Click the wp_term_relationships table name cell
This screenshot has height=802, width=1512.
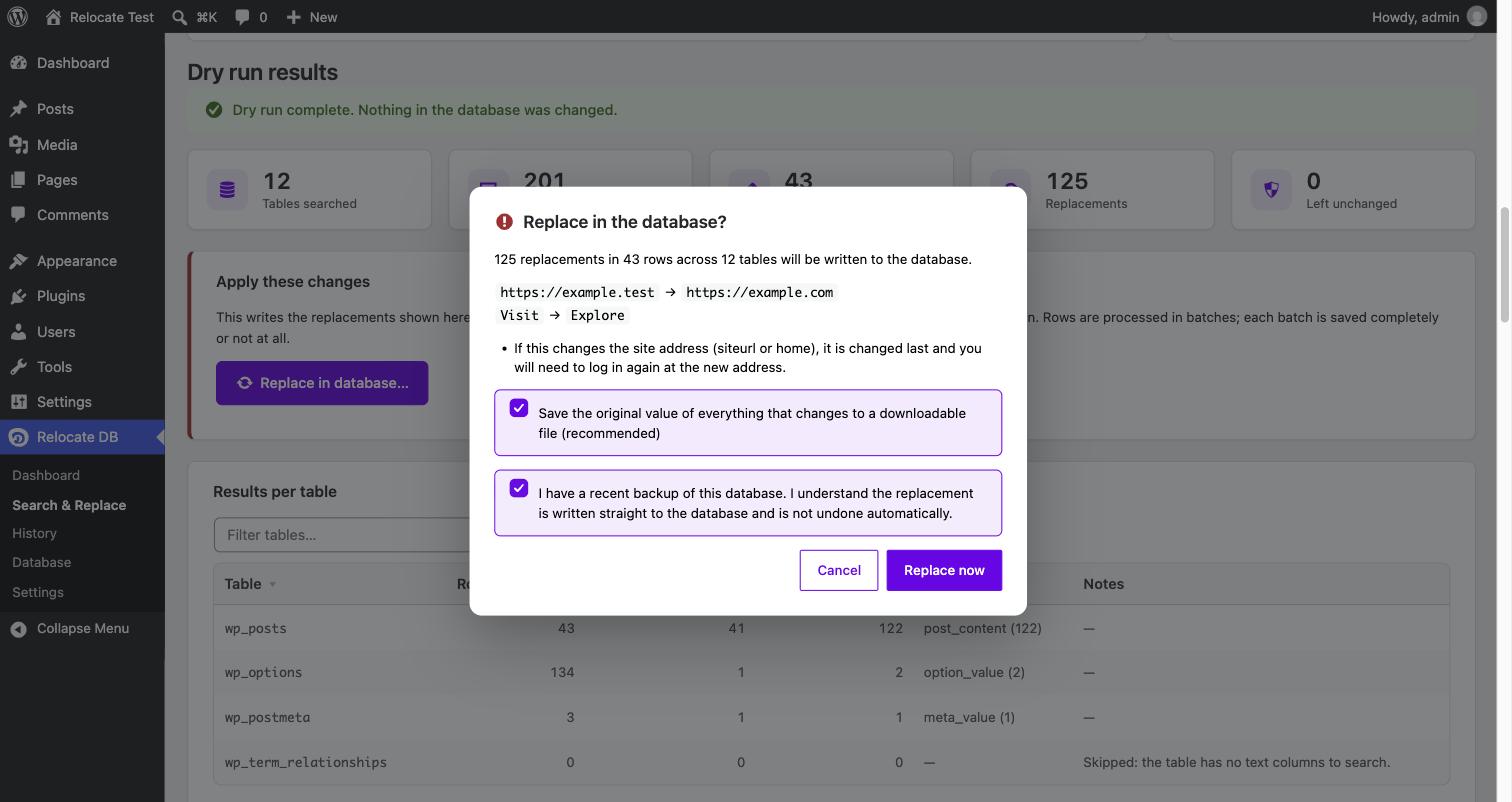coord(306,762)
